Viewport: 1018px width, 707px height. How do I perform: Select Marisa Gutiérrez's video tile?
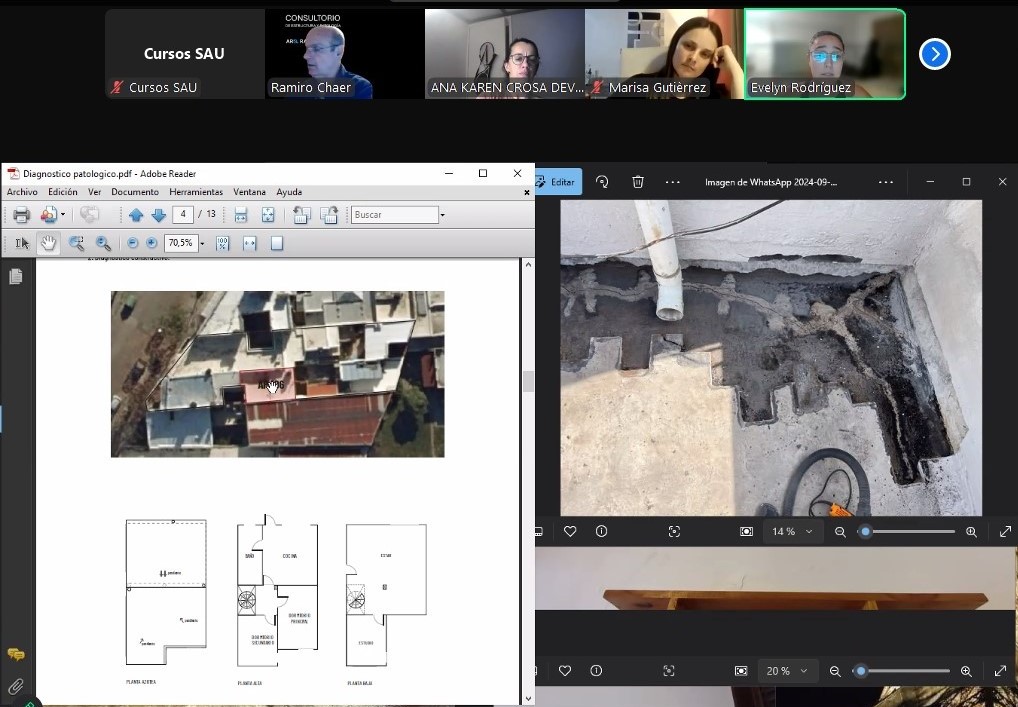(x=664, y=54)
